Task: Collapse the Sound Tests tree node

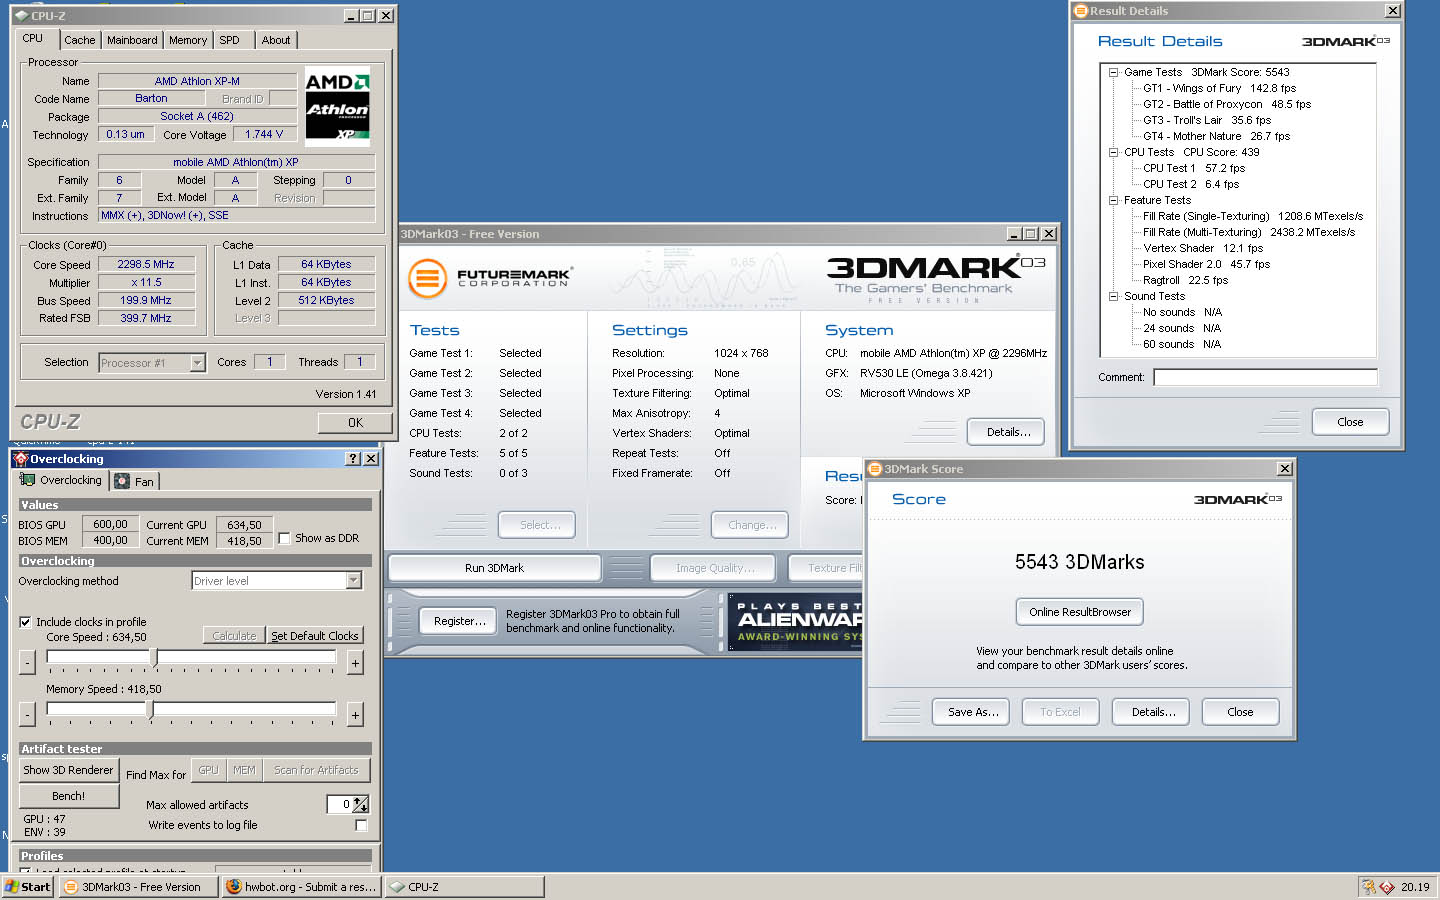Action: (x=1113, y=296)
